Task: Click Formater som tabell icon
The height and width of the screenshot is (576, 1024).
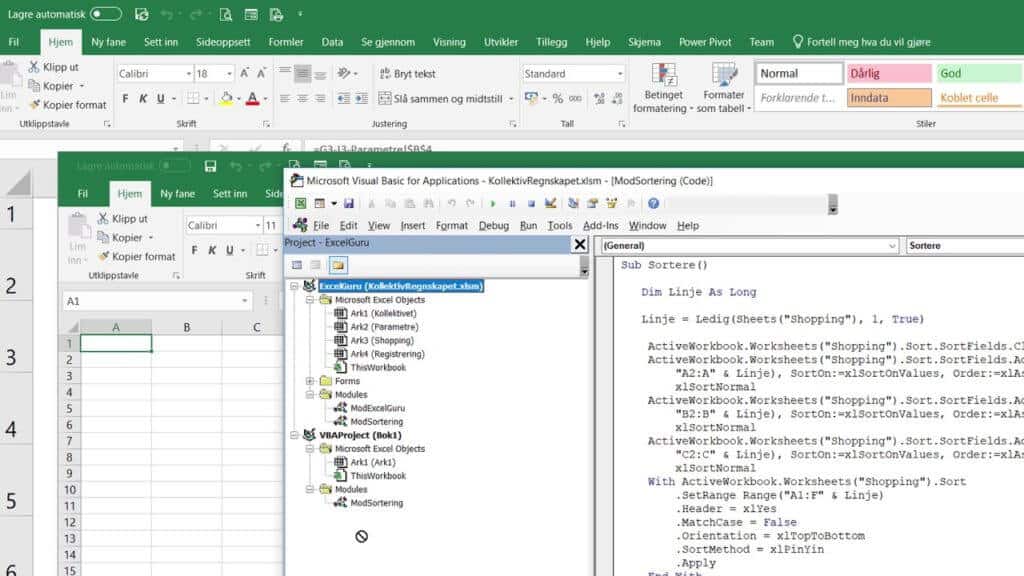Action: pos(724,88)
